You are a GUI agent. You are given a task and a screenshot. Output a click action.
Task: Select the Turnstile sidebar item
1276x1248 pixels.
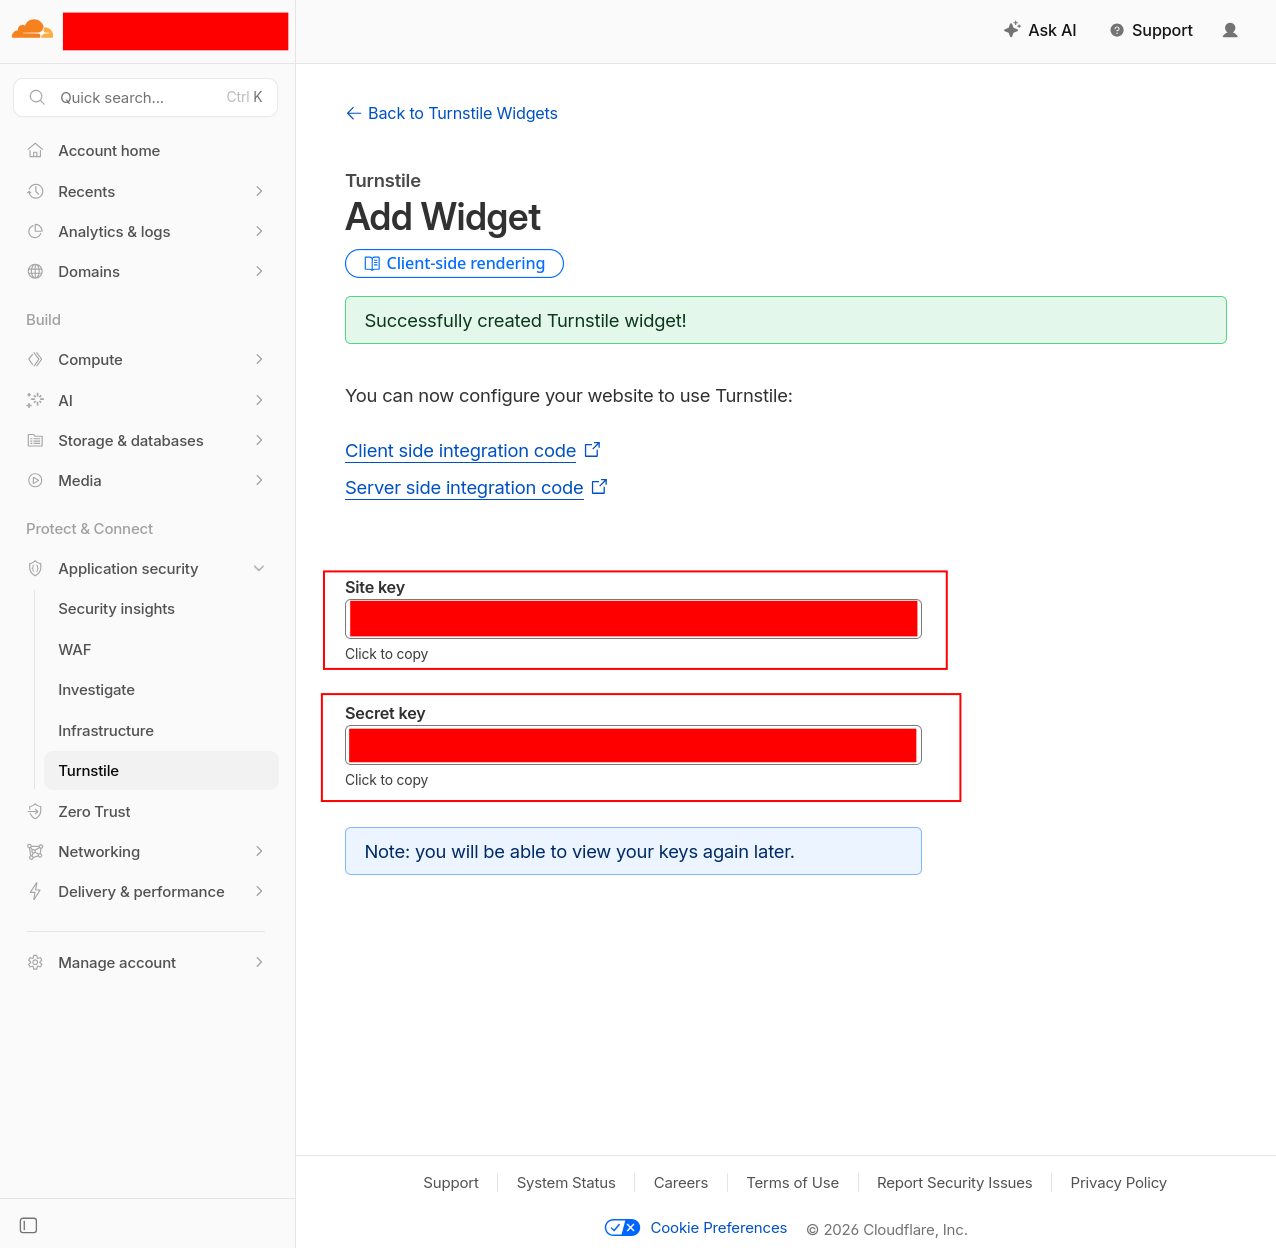click(161, 770)
